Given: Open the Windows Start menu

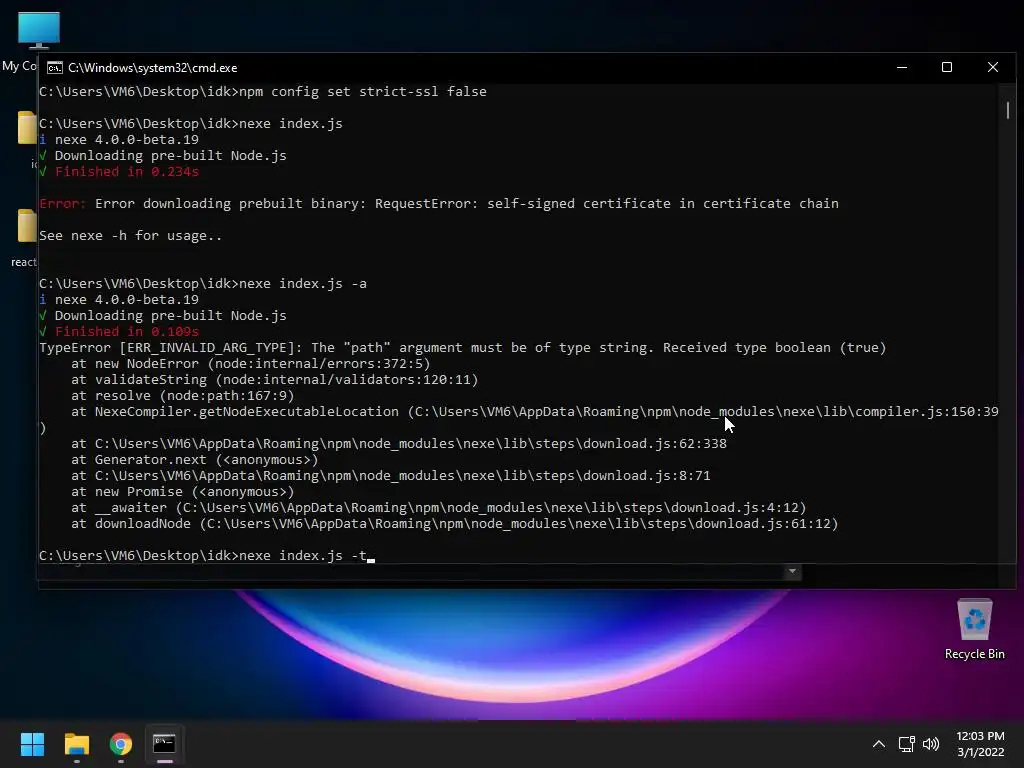Looking at the screenshot, I should tap(32, 744).
